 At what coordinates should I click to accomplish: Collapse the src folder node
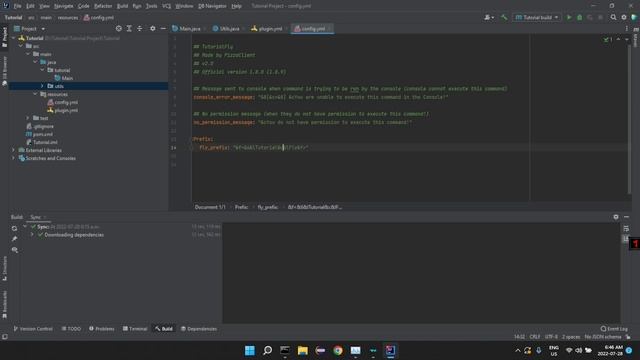pyautogui.click(x=21, y=46)
